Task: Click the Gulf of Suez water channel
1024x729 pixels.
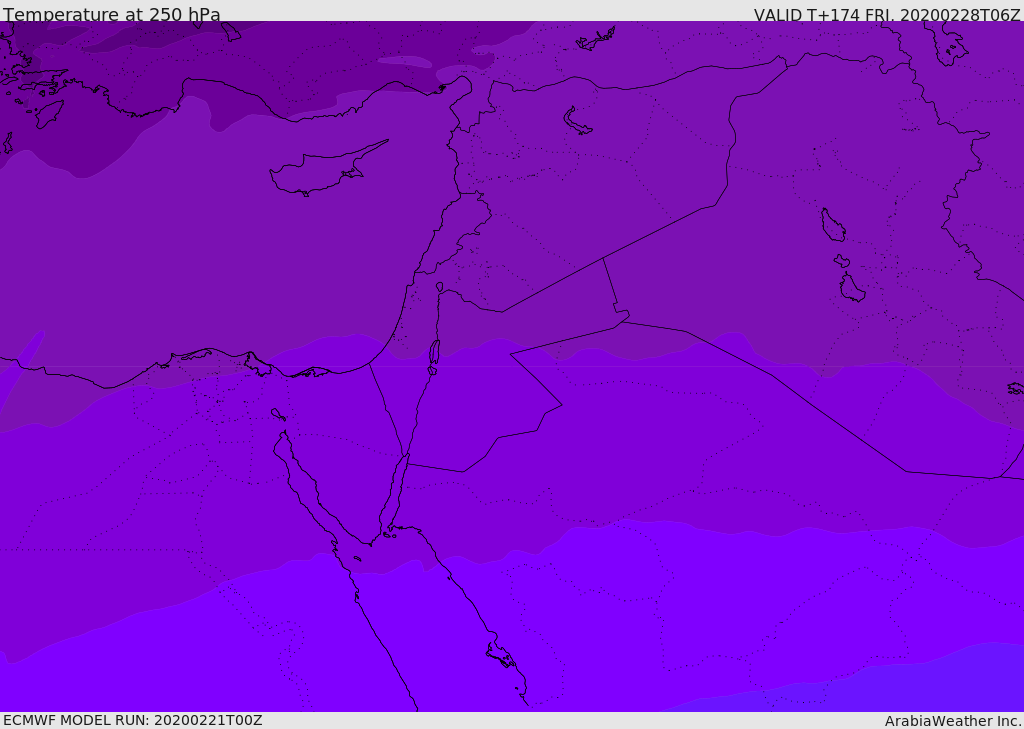Action: point(320,491)
